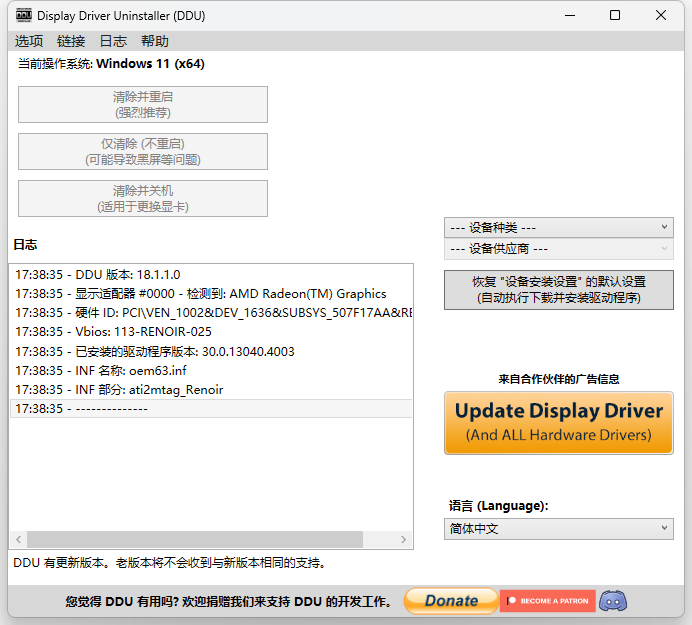
Task: Select the DDU 版本 18.1.1.0 log line
Action: [211, 275]
